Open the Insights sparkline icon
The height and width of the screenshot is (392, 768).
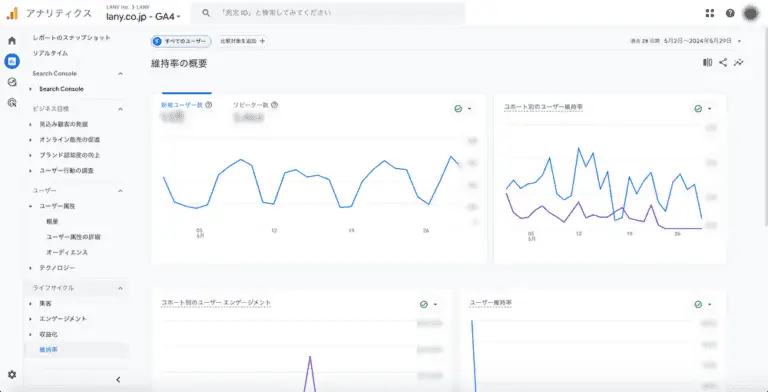click(x=739, y=62)
